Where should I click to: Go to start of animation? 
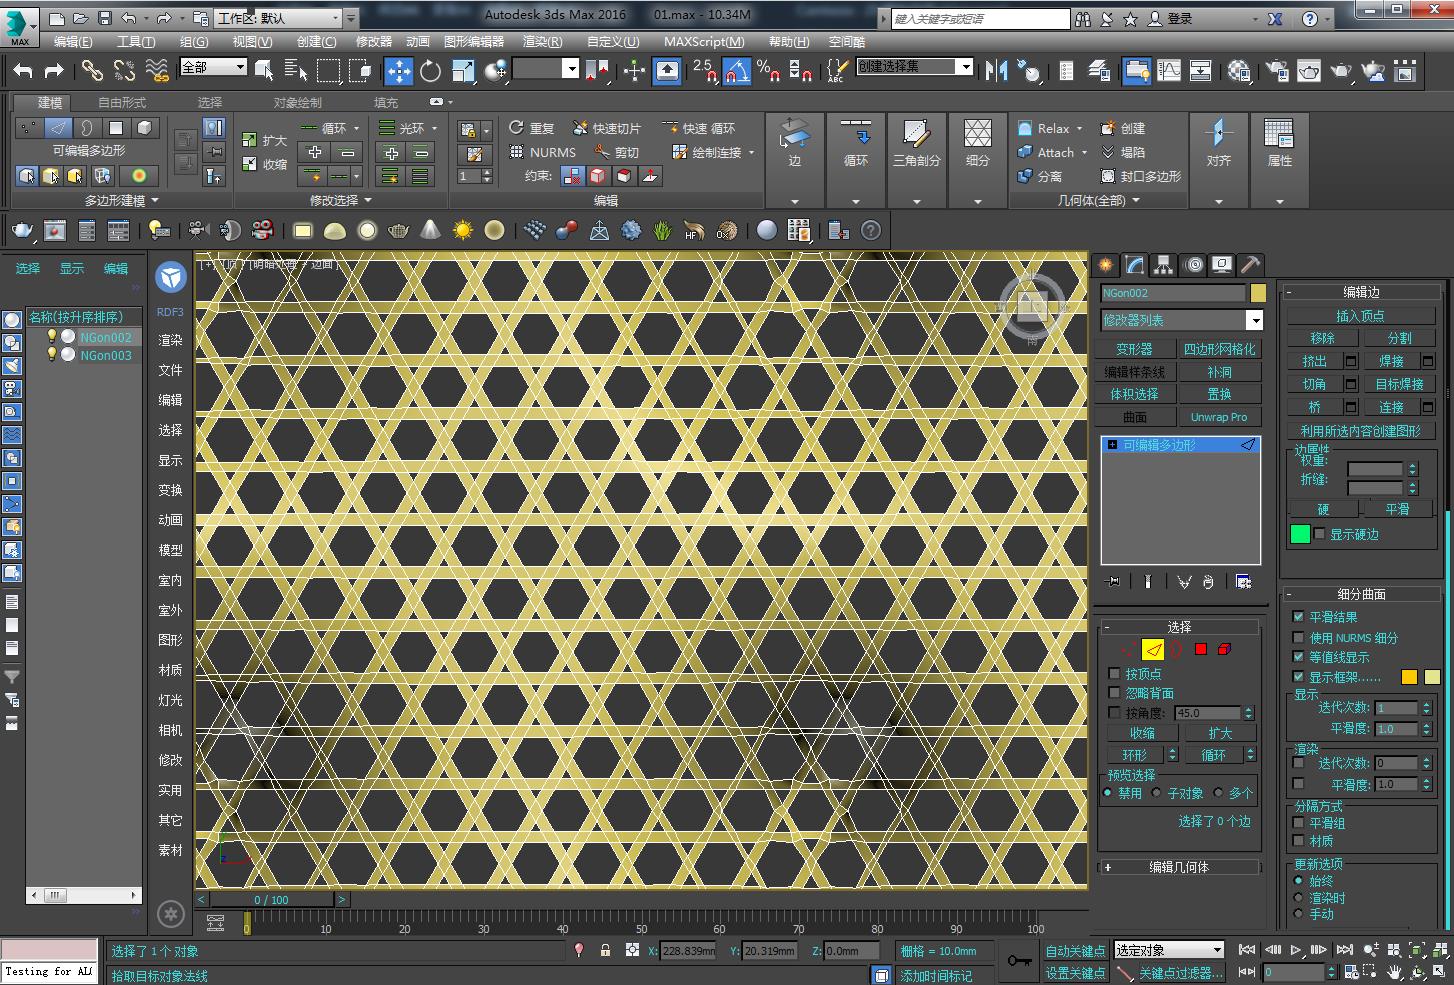coord(1247,949)
